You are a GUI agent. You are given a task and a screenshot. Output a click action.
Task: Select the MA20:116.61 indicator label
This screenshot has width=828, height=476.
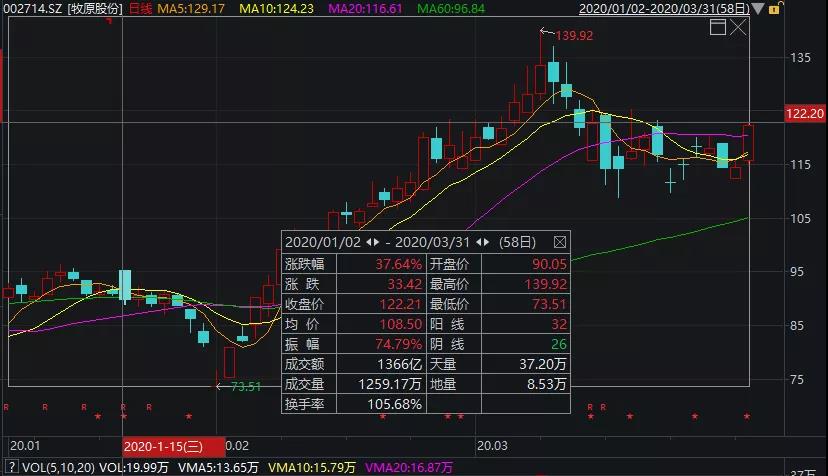tap(365, 8)
